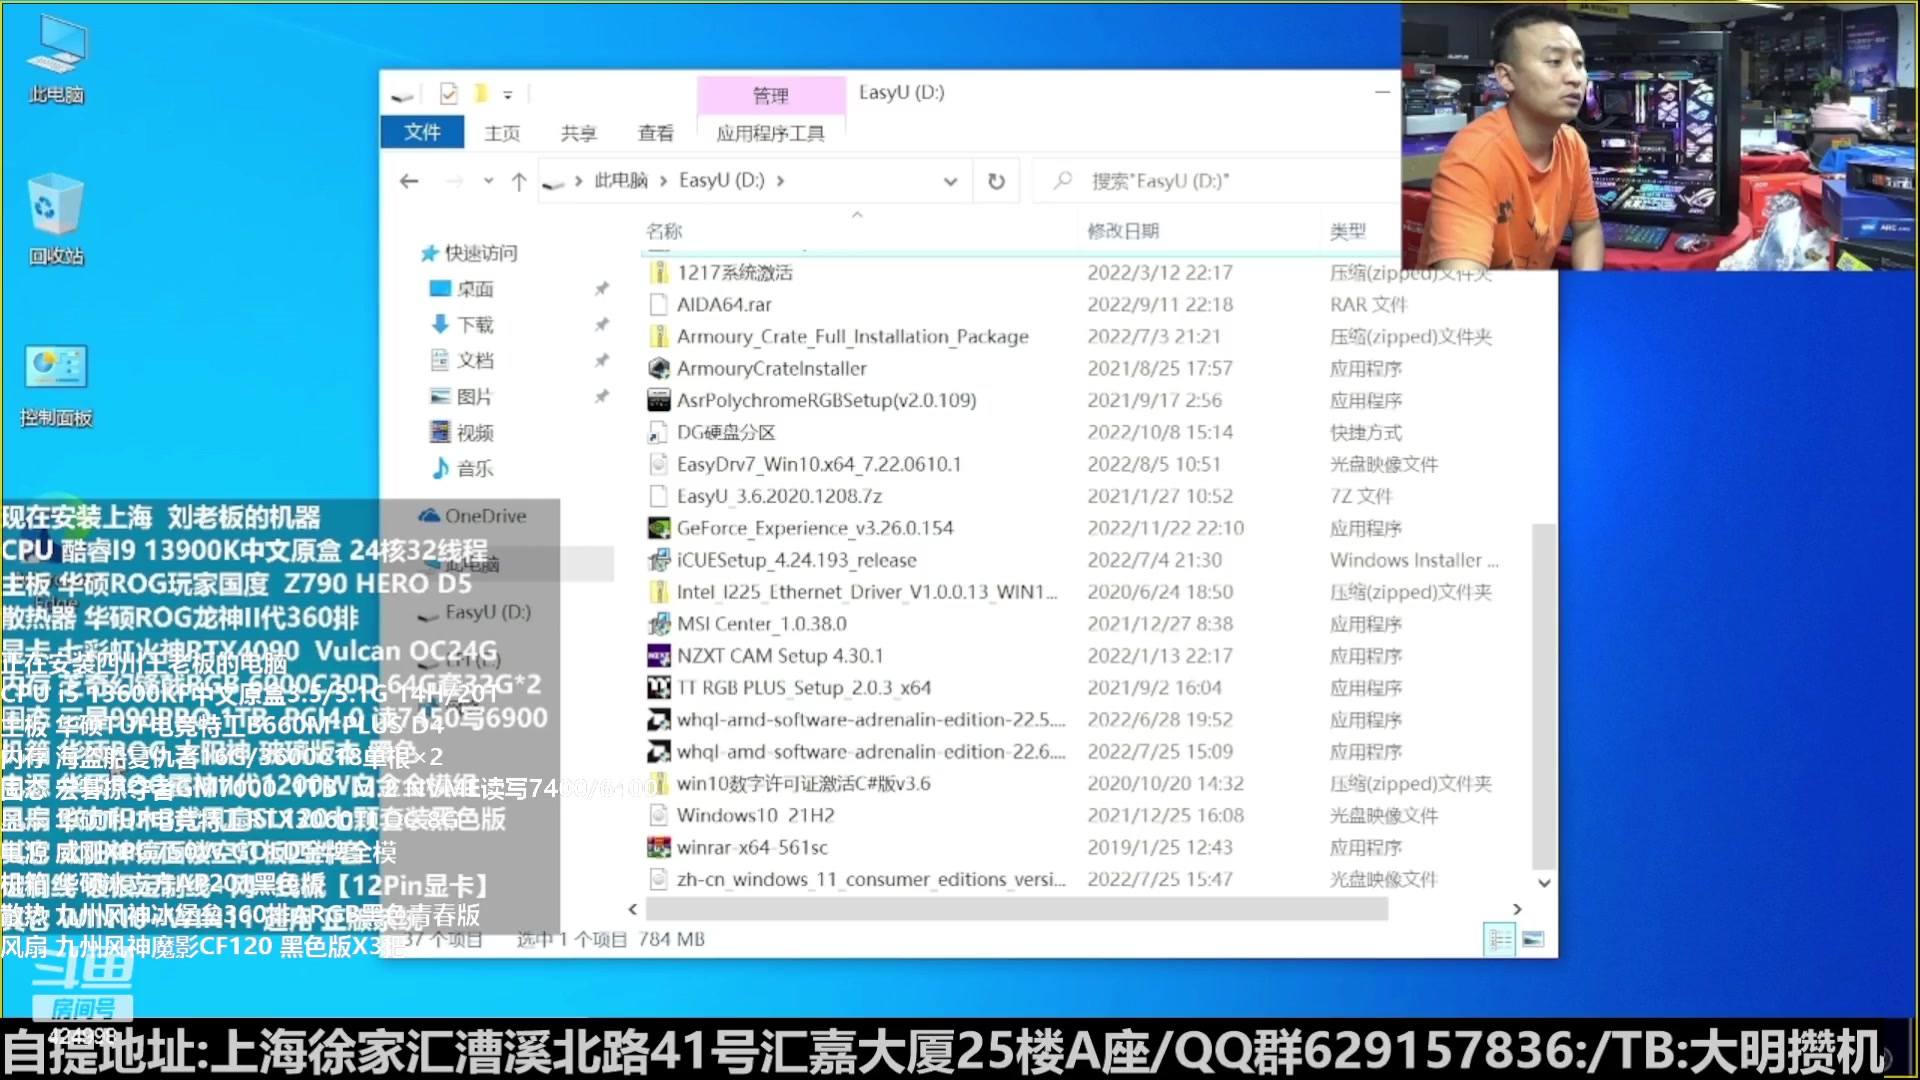1920x1080 pixels.
Task: Open 桌面 in the navigation pane
Action: [x=462, y=289]
